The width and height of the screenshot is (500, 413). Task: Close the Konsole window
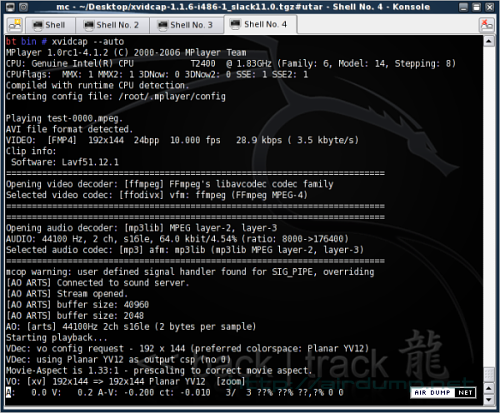tap(490, 7)
